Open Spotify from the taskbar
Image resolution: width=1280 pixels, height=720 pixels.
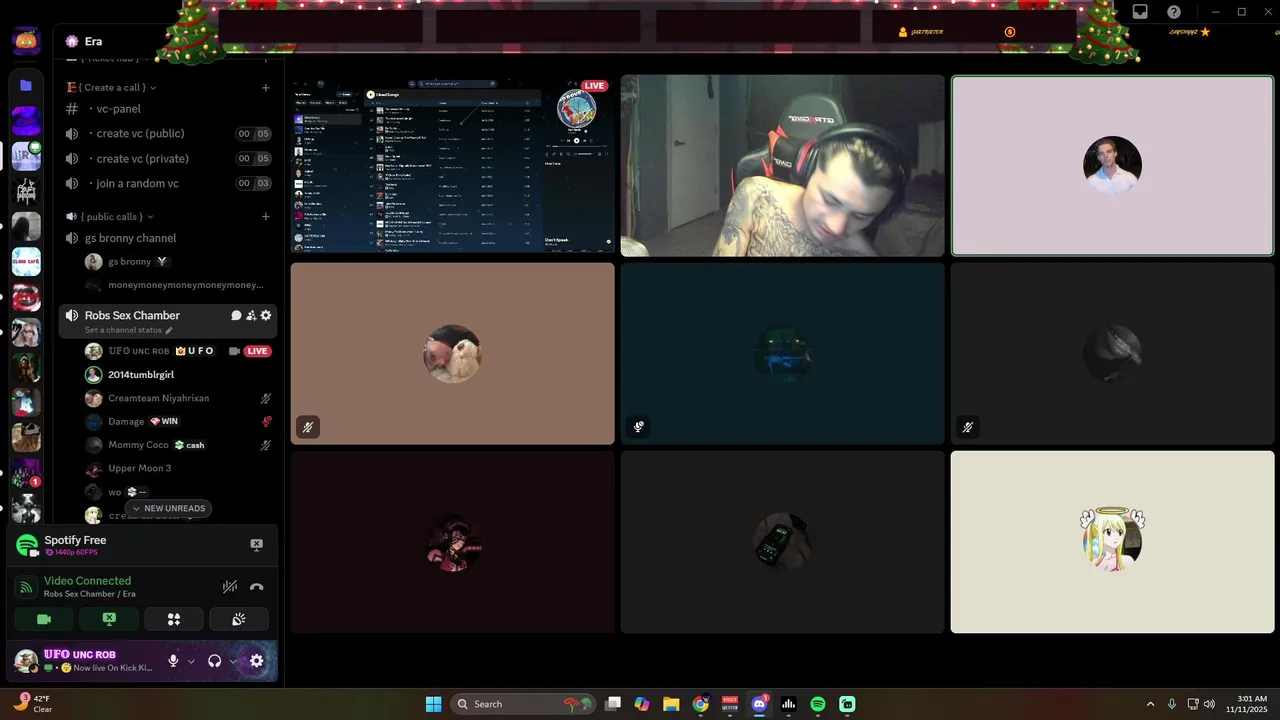(x=818, y=704)
